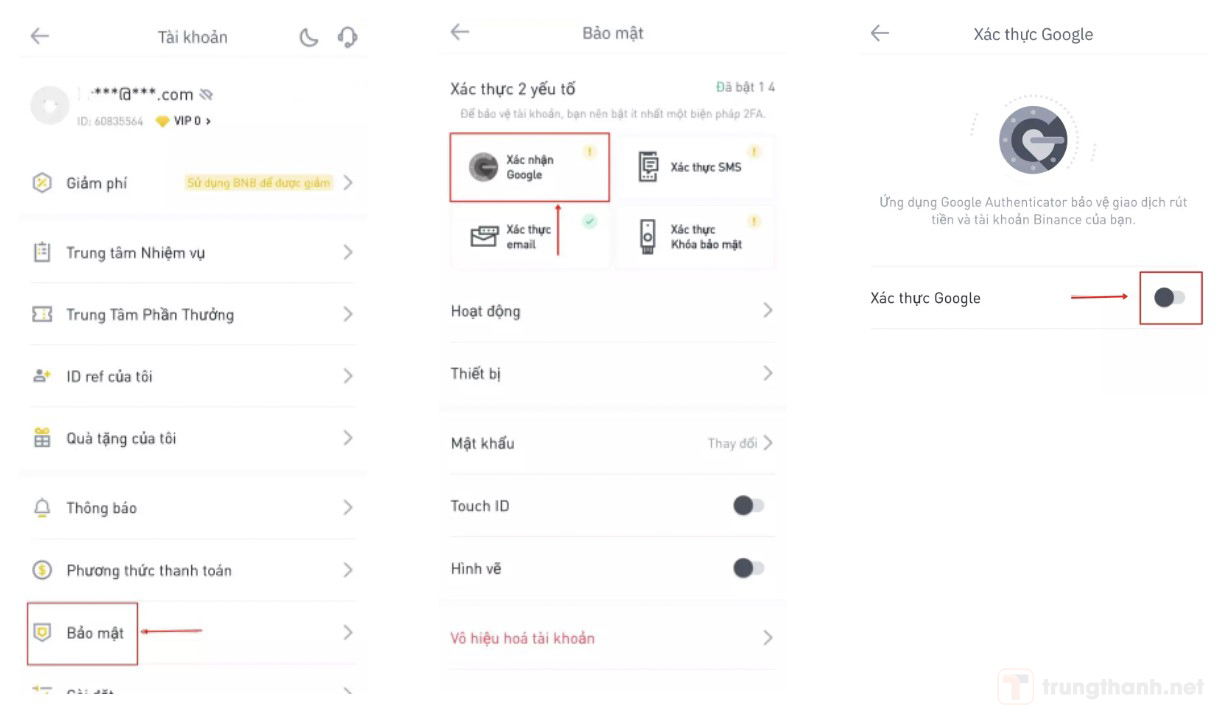Click Thay đổi next to Mật khẩu
The image size is (1221, 718).
(732, 443)
